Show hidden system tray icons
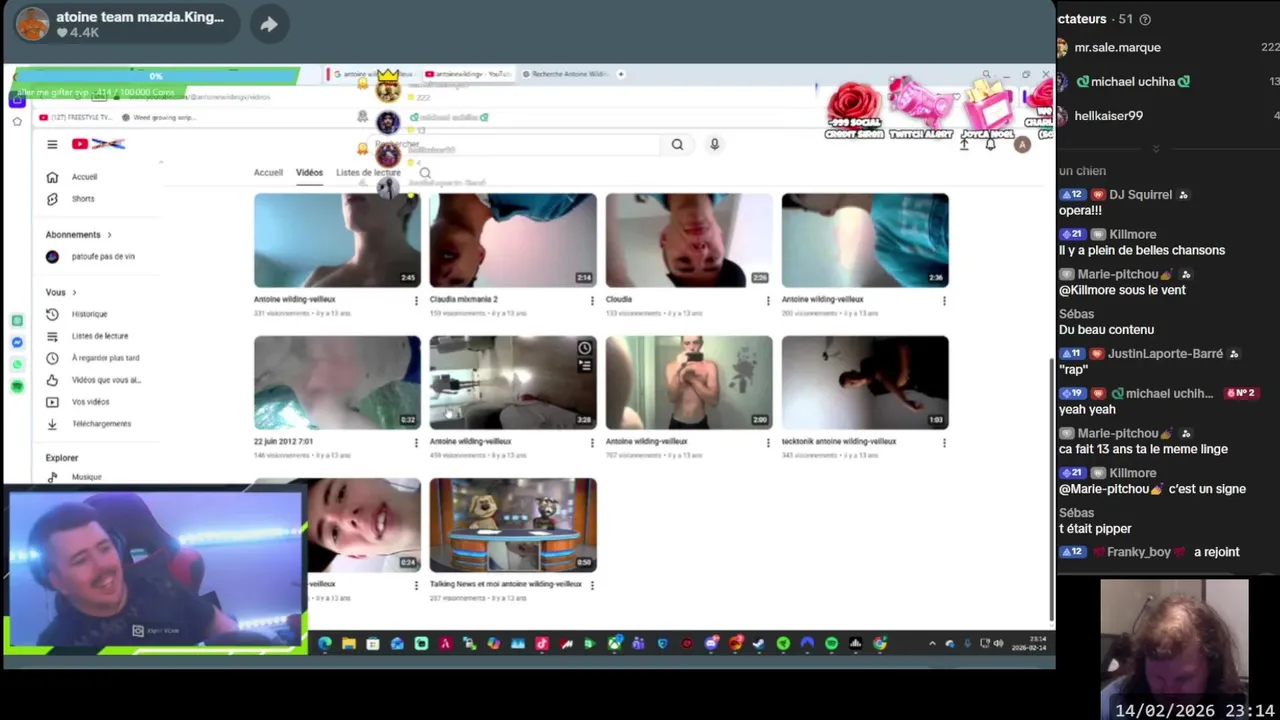Image resolution: width=1280 pixels, height=720 pixels. click(932, 643)
